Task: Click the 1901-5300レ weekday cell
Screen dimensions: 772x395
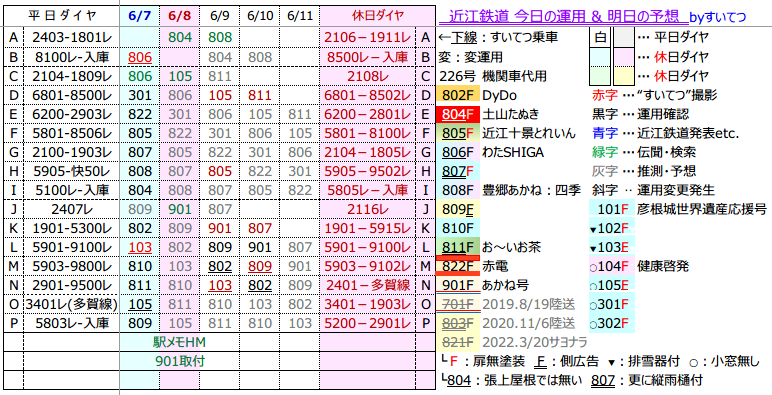Action: (71, 229)
